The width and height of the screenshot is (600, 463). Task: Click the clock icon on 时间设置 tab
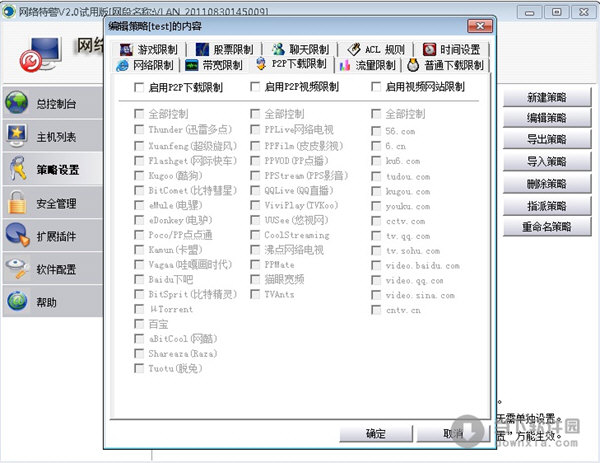(x=429, y=49)
